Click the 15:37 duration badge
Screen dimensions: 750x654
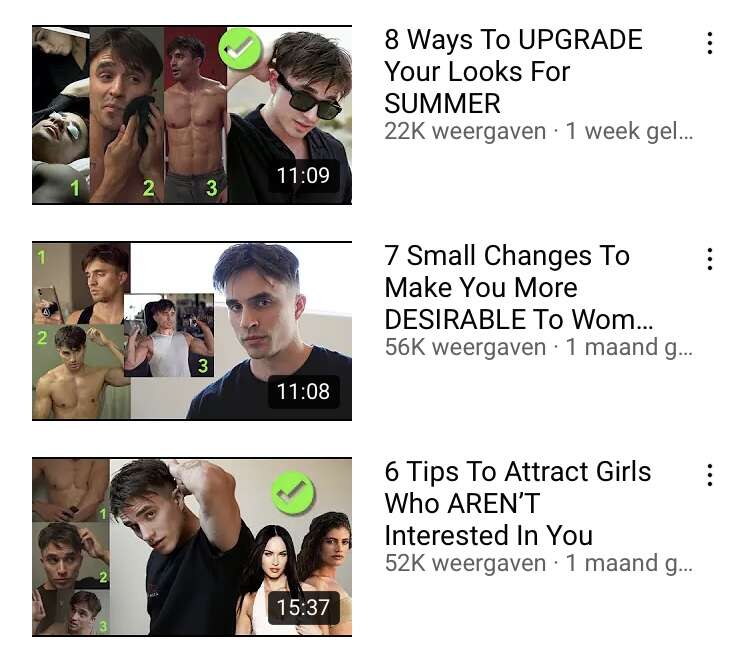303,608
